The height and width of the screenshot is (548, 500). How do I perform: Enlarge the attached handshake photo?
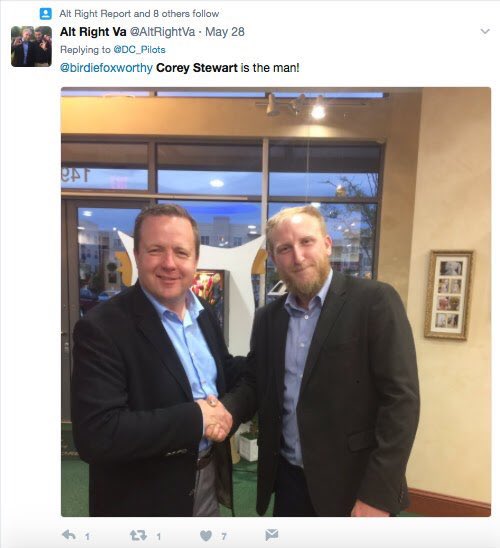coord(276,302)
